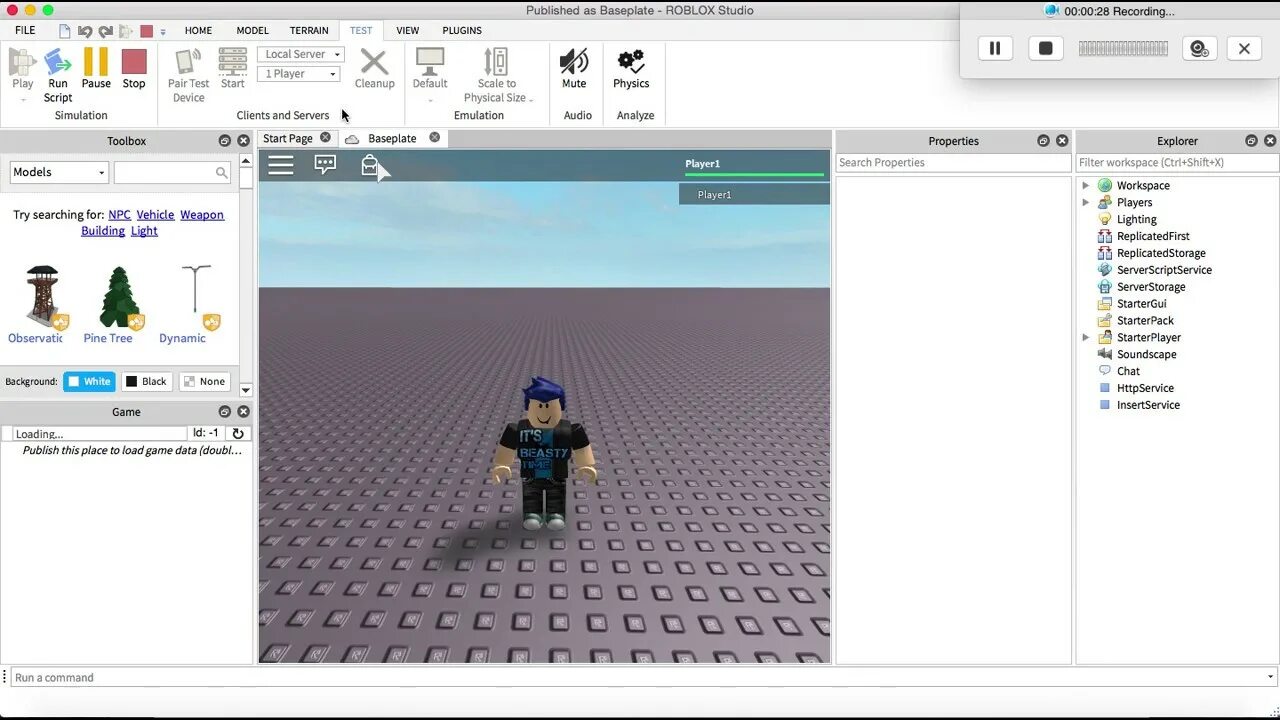Click the Play simulation icon
1280x720 pixels.
tap(22, 62)
